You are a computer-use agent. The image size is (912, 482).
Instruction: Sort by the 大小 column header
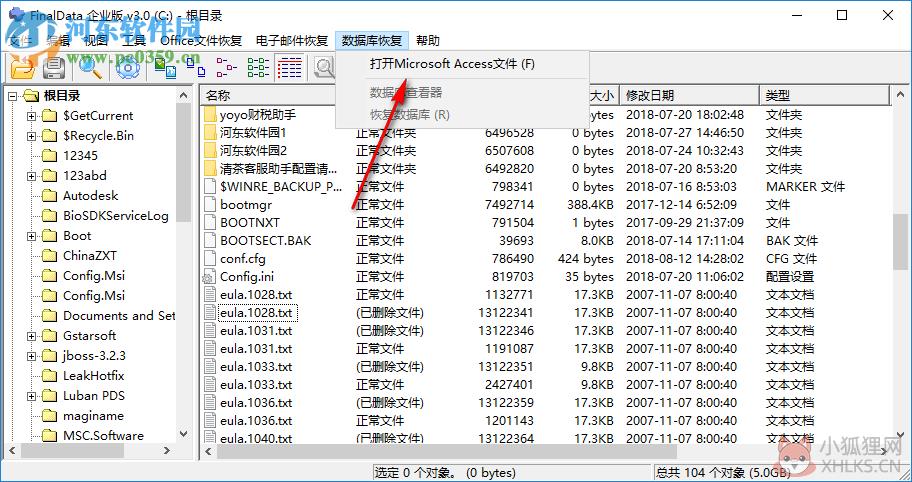tap(603, 95)
